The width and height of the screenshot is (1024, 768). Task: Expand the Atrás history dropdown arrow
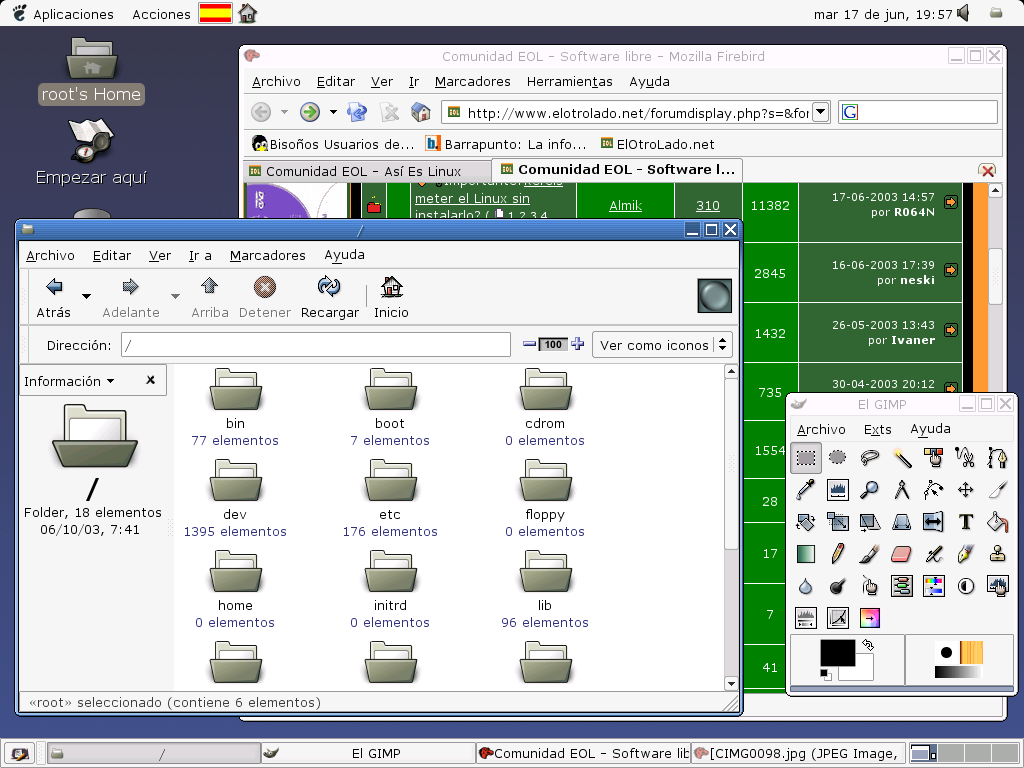coord(86,296)
